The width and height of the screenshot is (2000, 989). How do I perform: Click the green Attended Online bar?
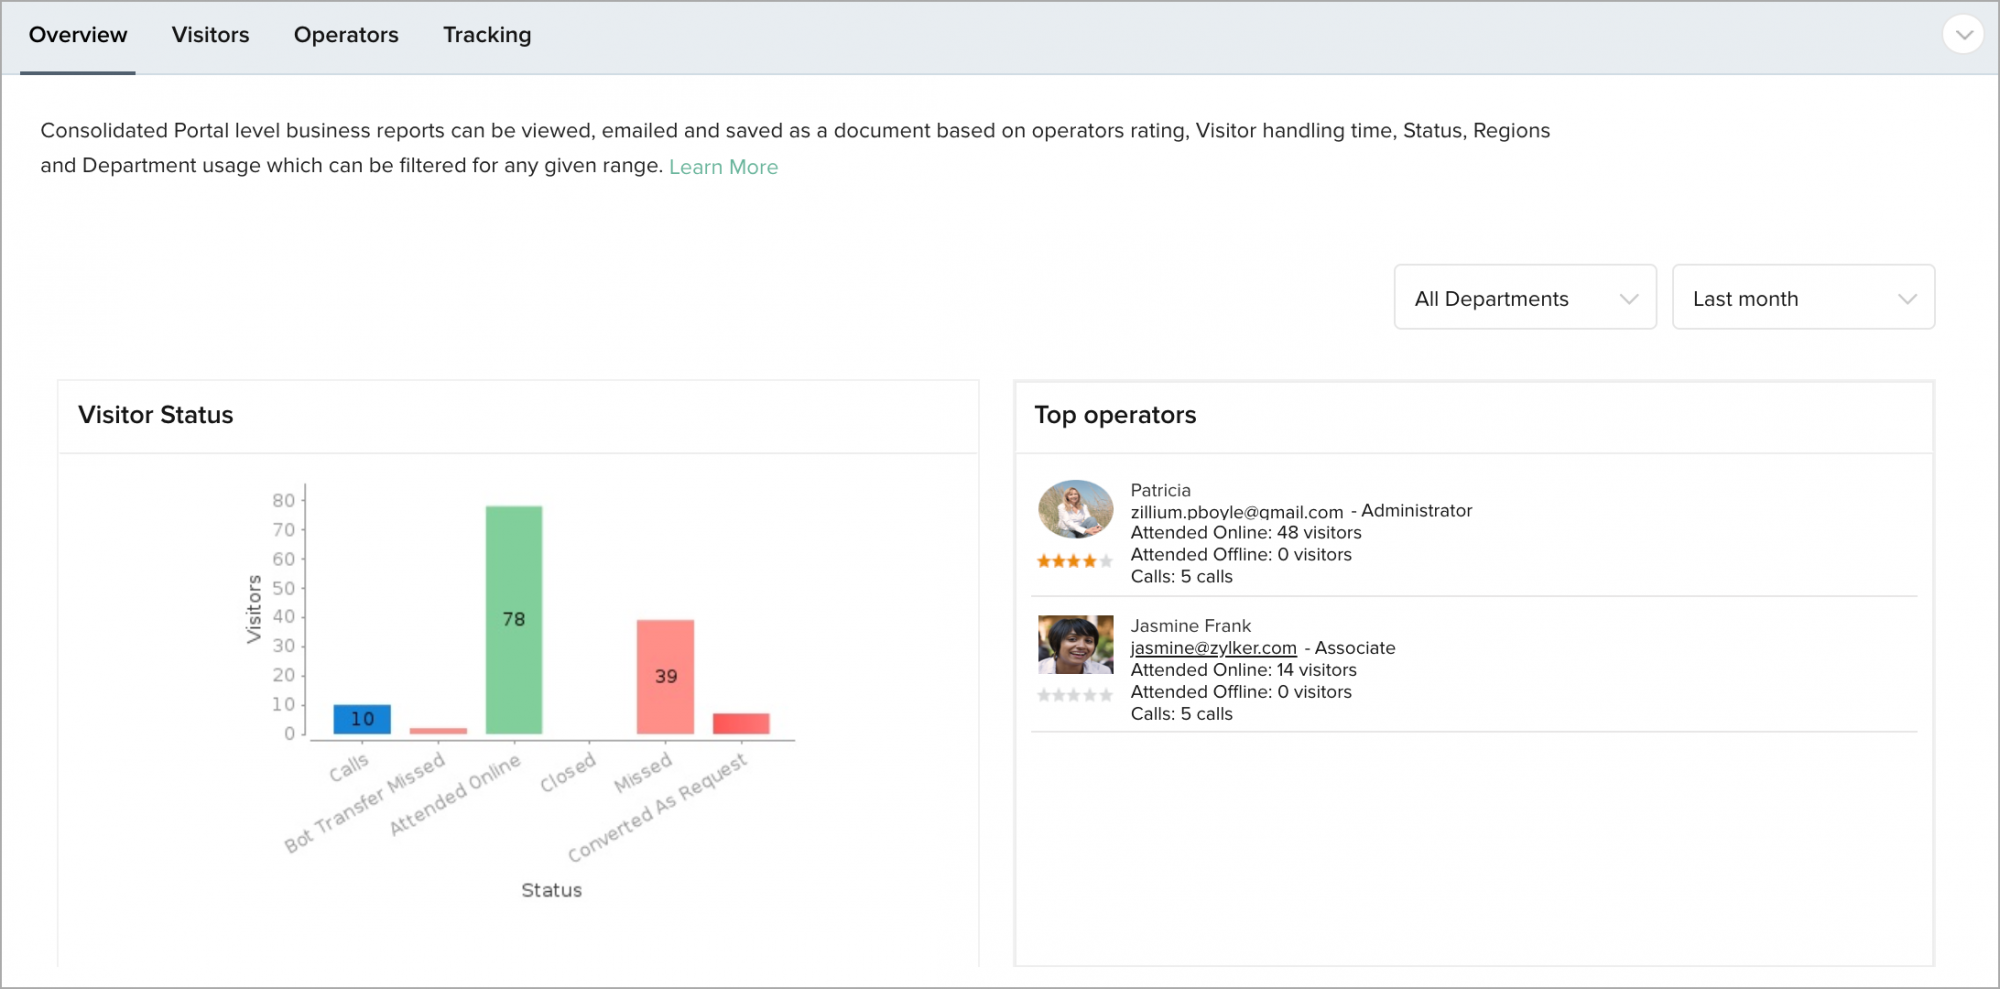514,620
